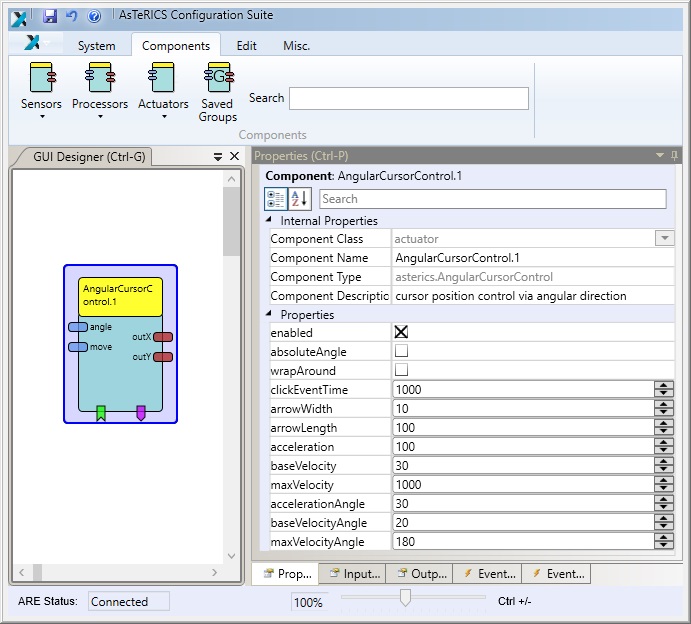Viewport: 691px width, 624px height.
Task: Open the Misc. ribbon tab
Action: coord(297,46)
